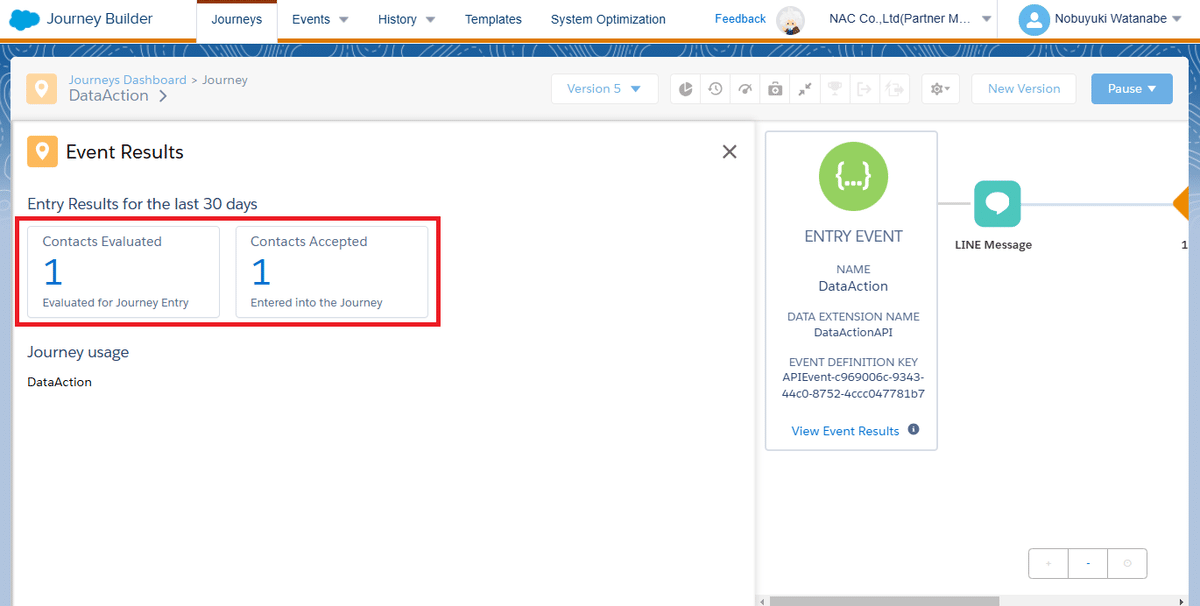
Task: Click the user avatar icon
Action: click(1034, 19)
